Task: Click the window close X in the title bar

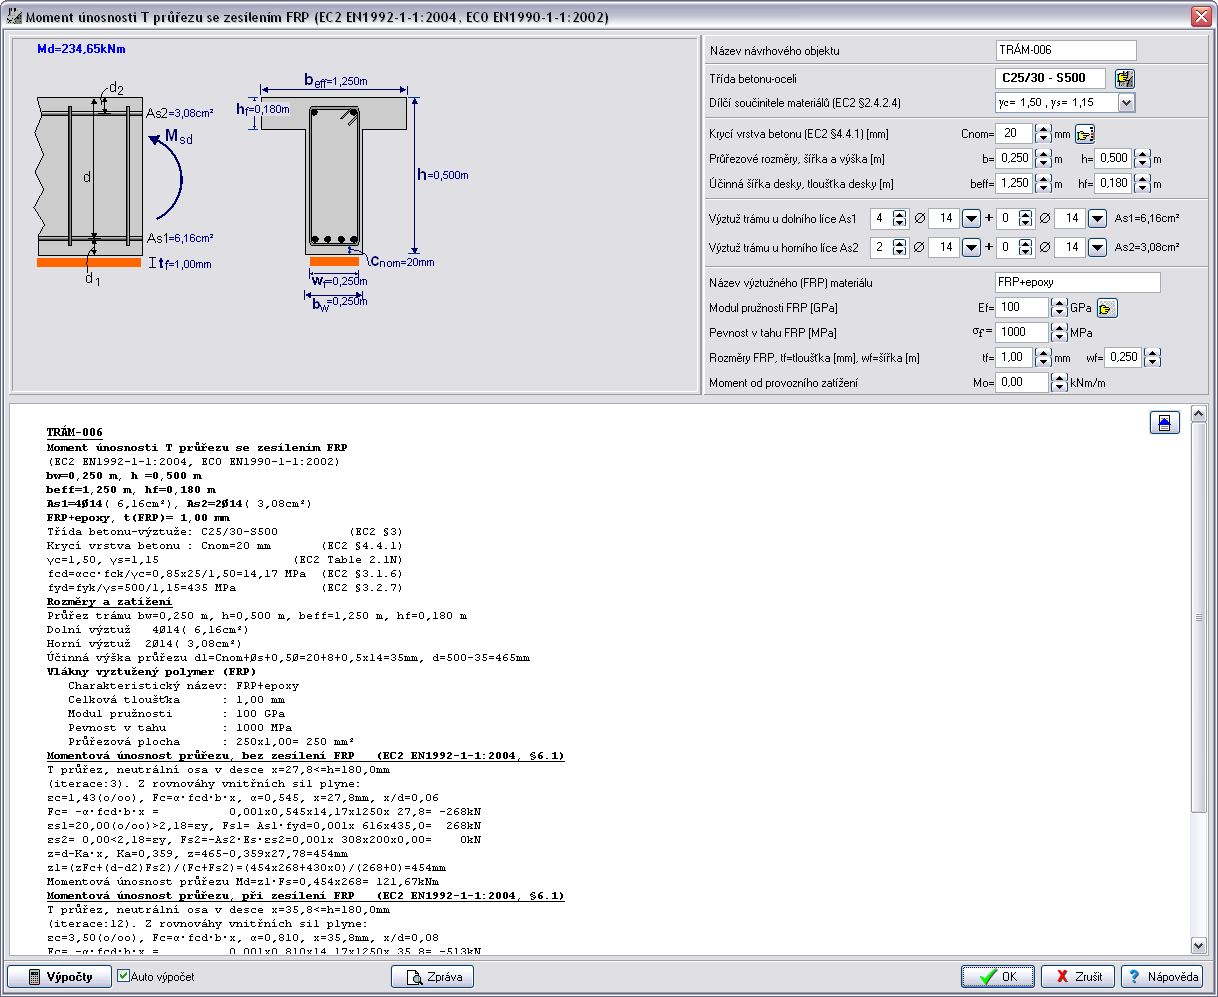Action: tap(1200, 17)
